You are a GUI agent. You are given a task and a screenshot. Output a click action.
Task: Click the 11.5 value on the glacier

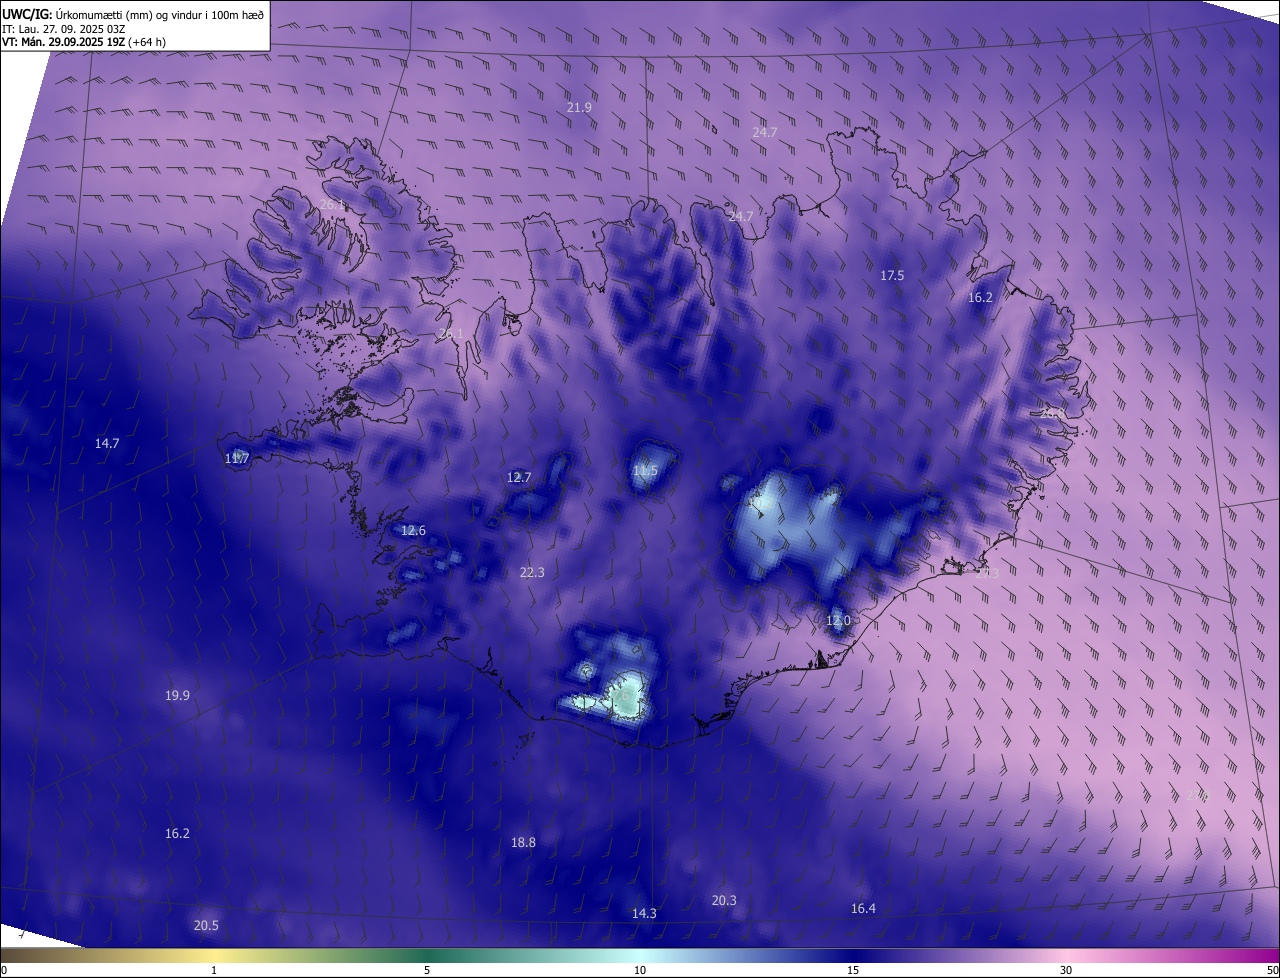[x=645, y=470]
